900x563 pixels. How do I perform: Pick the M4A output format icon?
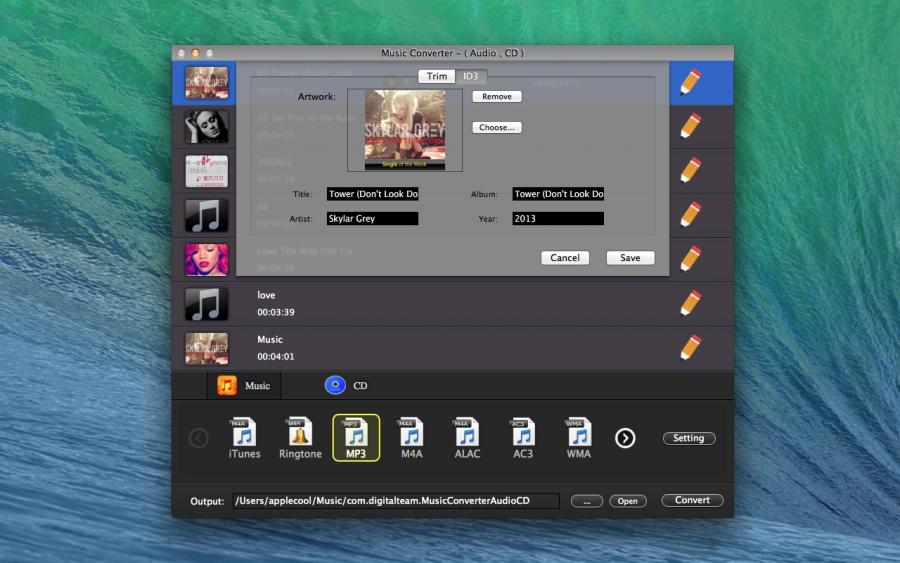(412, 432)
